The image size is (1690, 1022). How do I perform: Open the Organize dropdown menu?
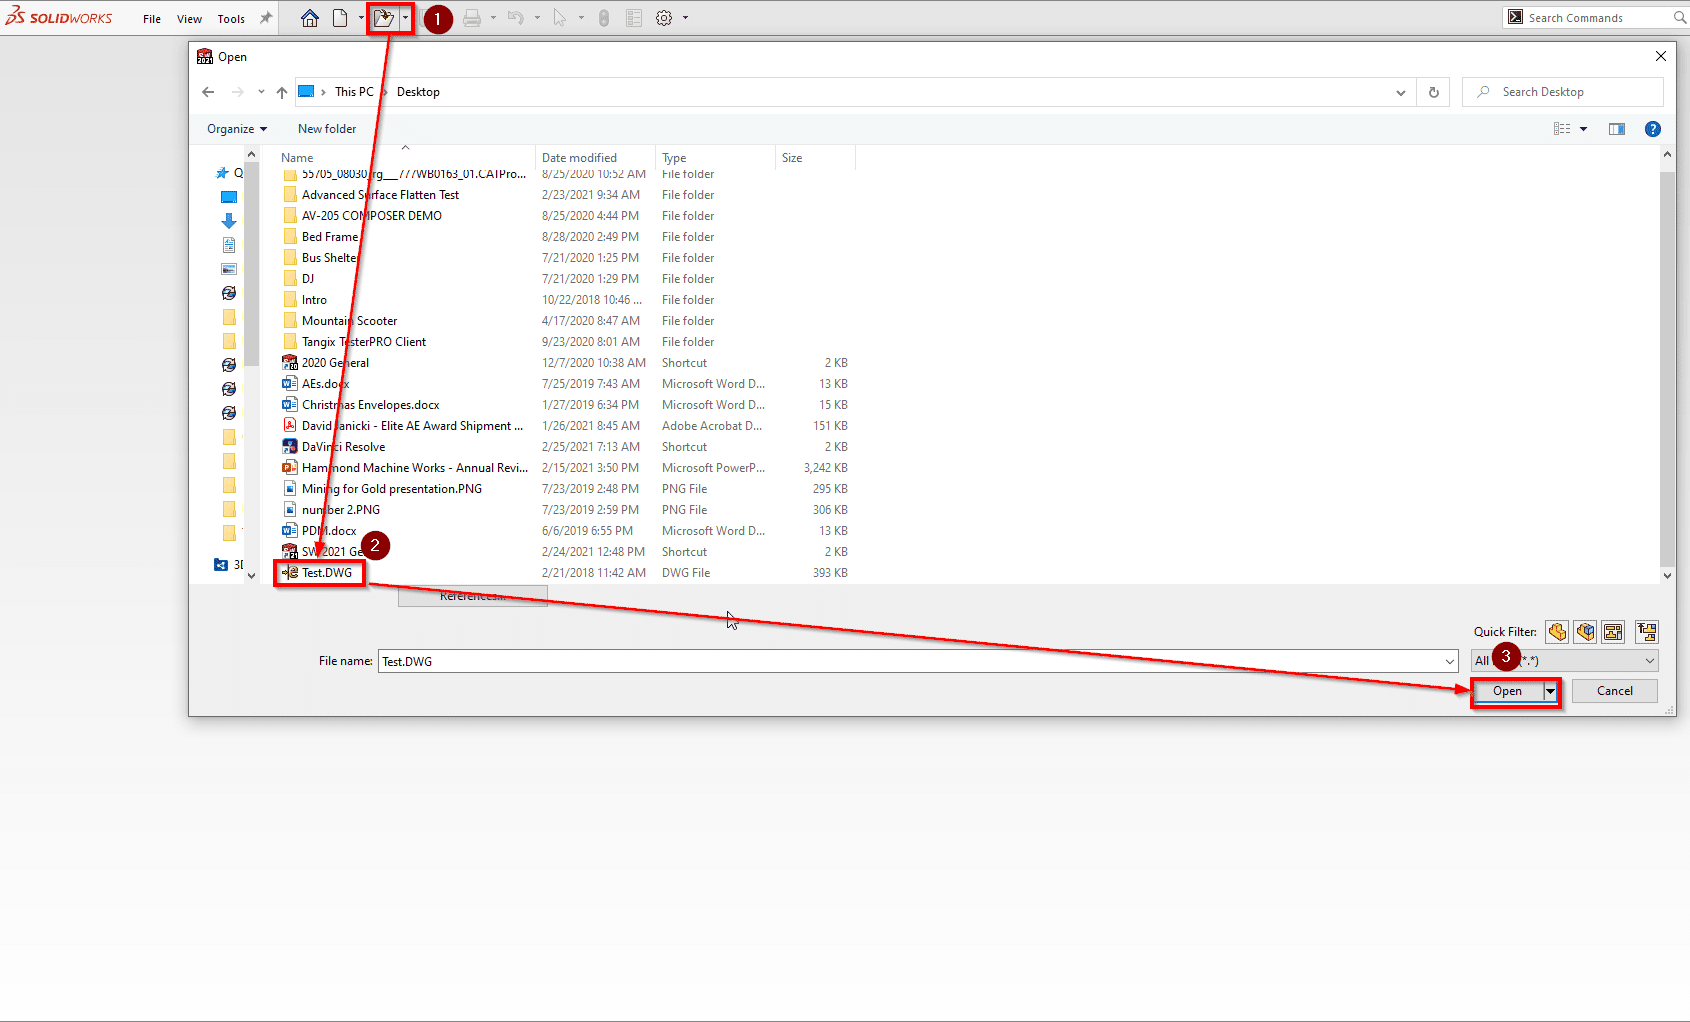coord(237,129)
